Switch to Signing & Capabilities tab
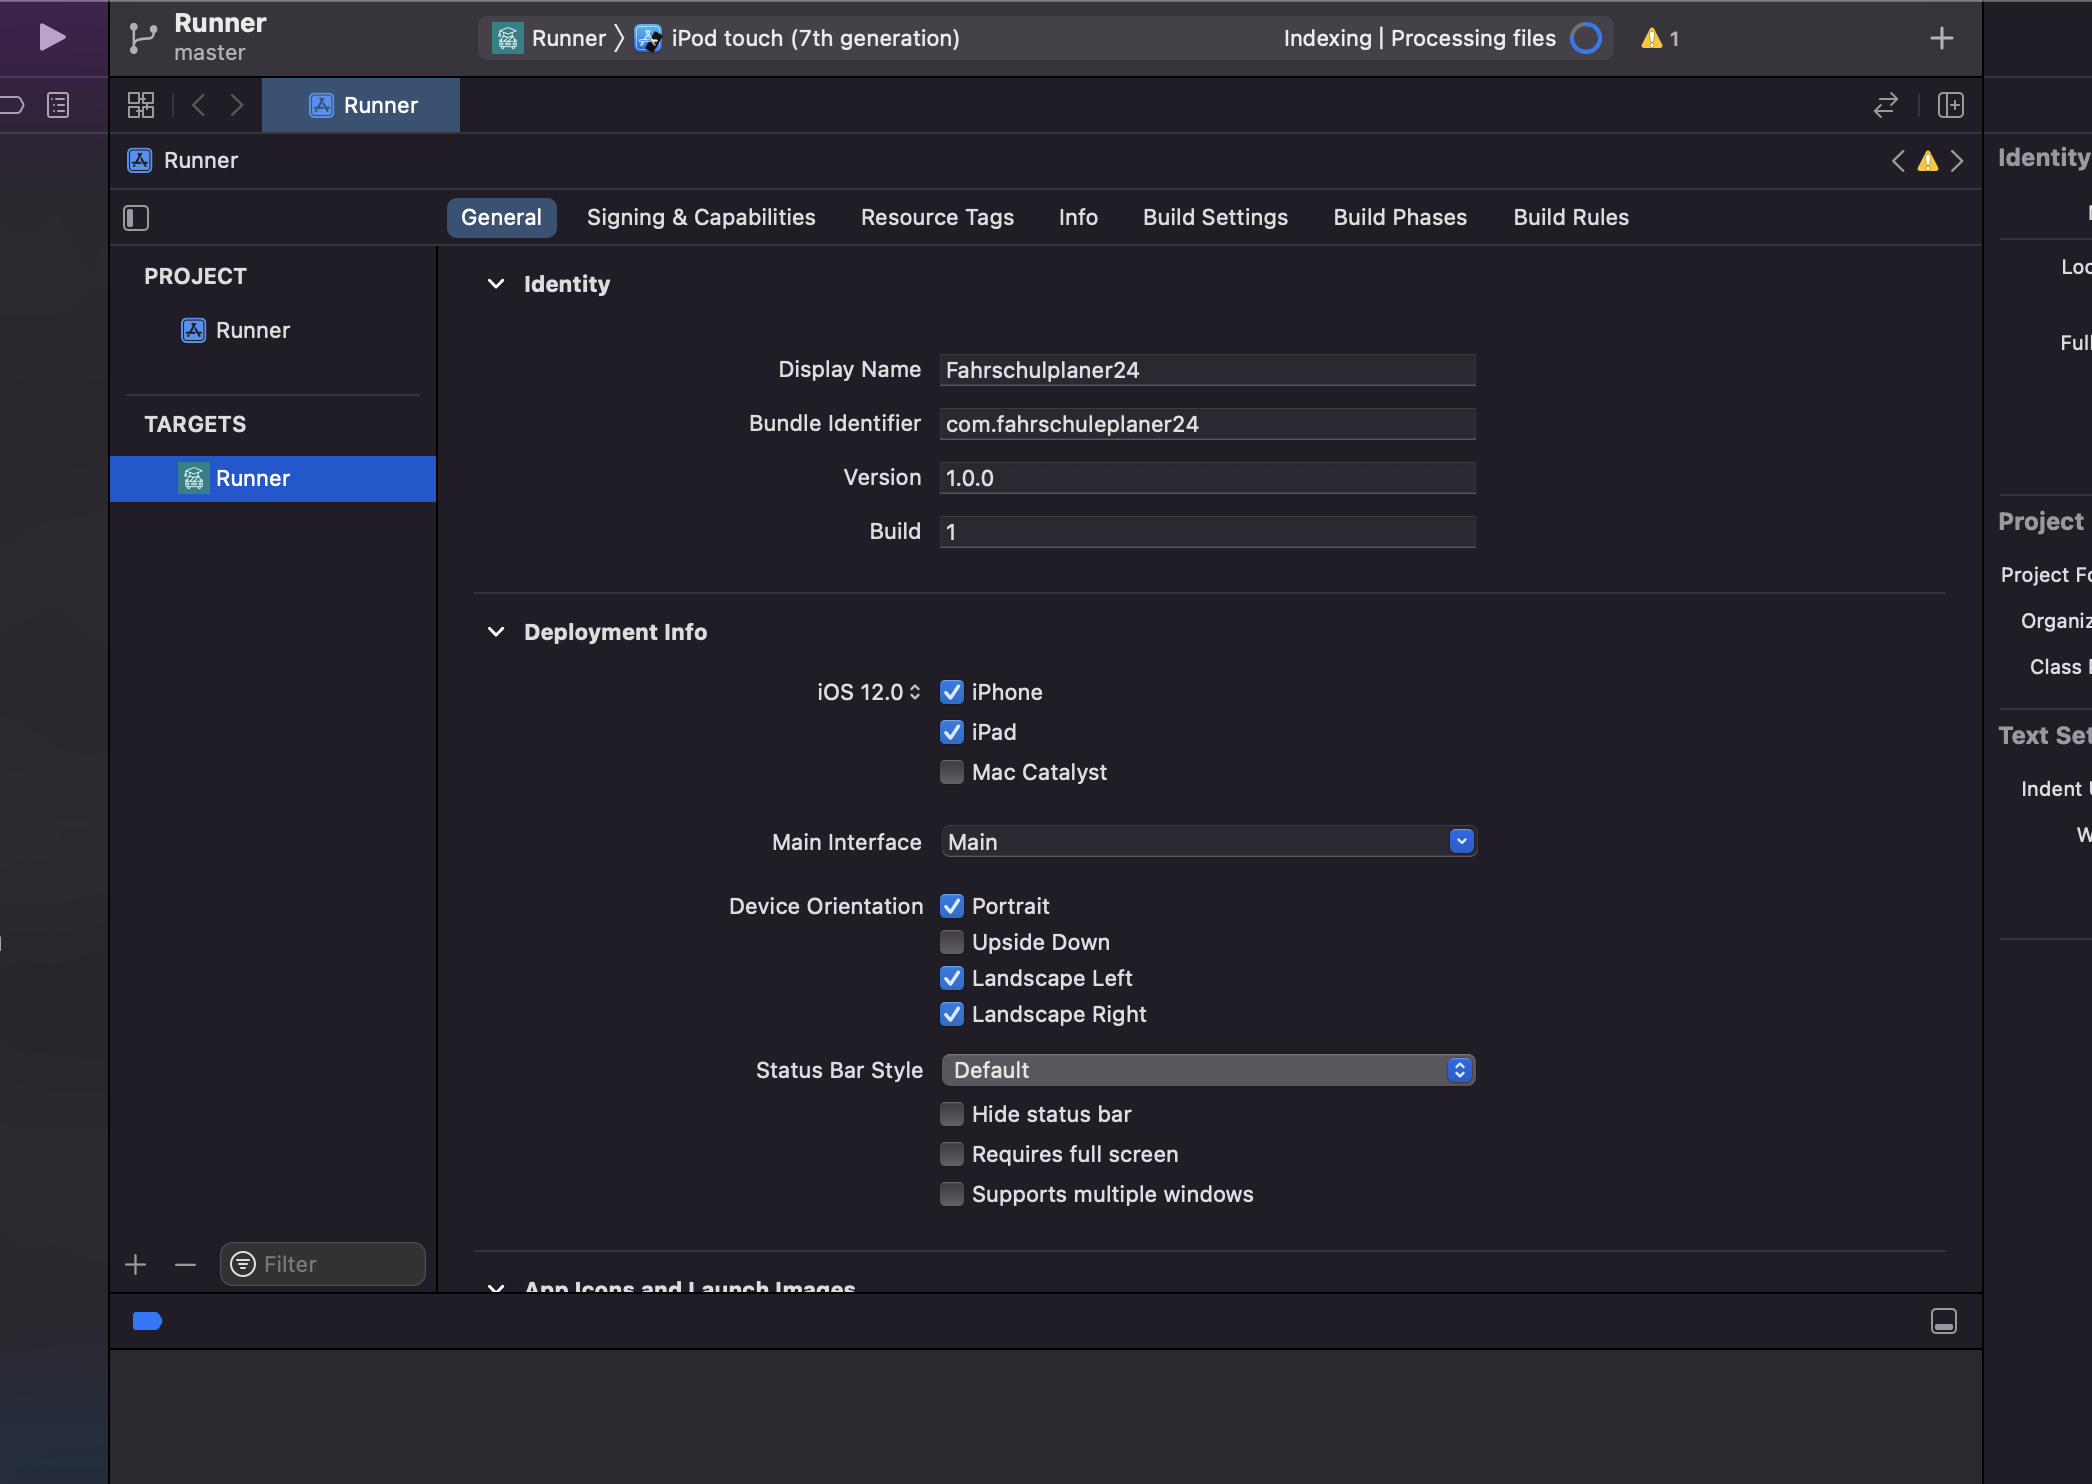The height and width of the screenshot is (1484, 2092). 701,217
